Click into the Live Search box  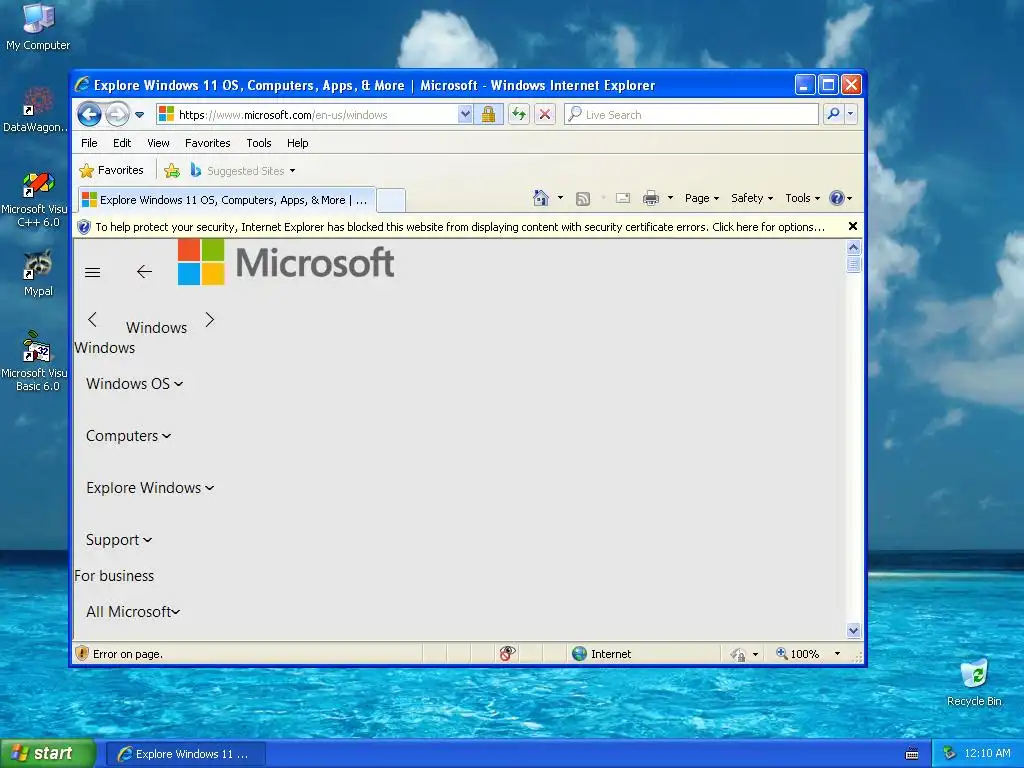(691, 115)
